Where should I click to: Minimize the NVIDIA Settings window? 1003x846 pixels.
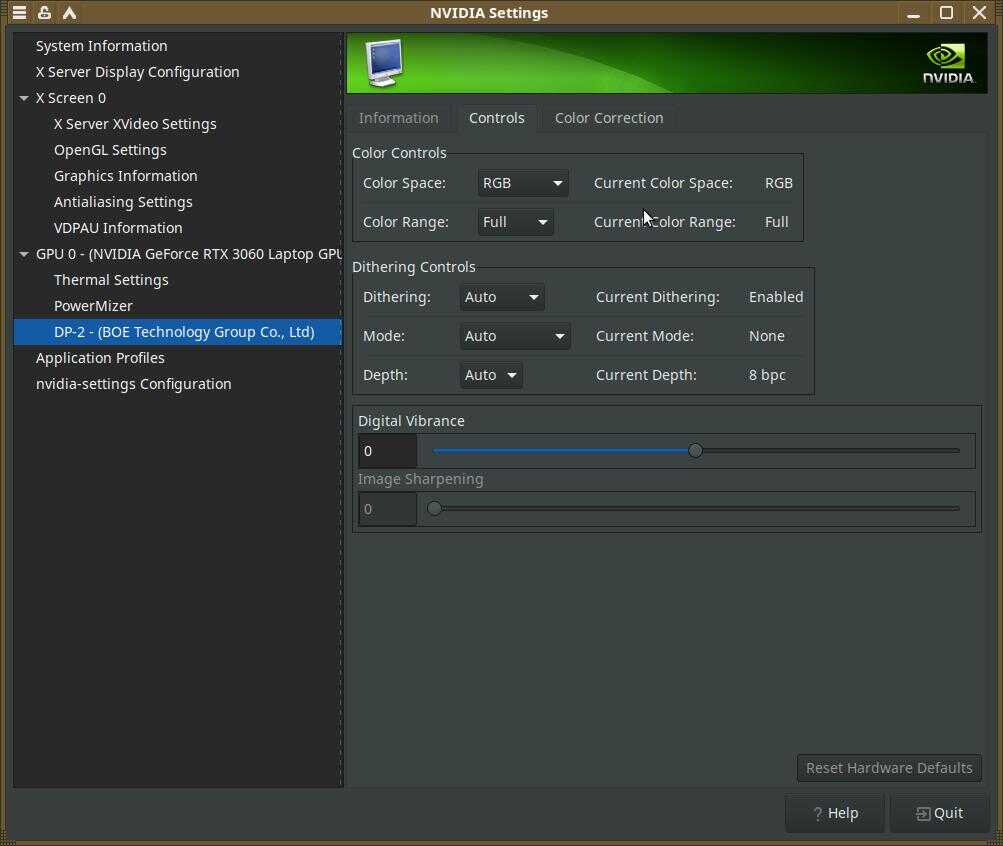point(913,13)
